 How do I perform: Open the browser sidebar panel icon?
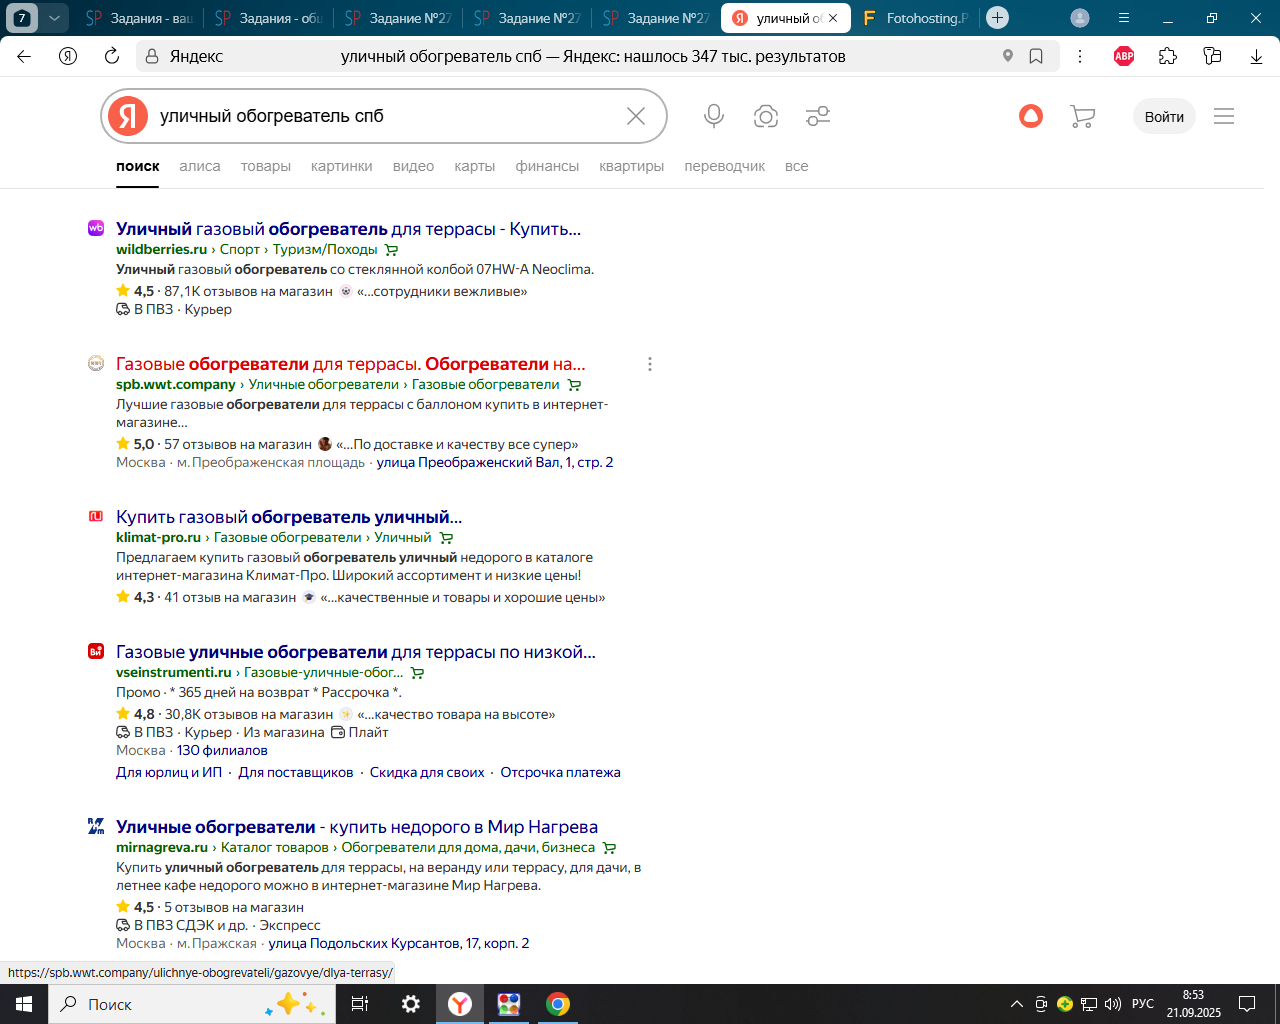click(1212, 56)
